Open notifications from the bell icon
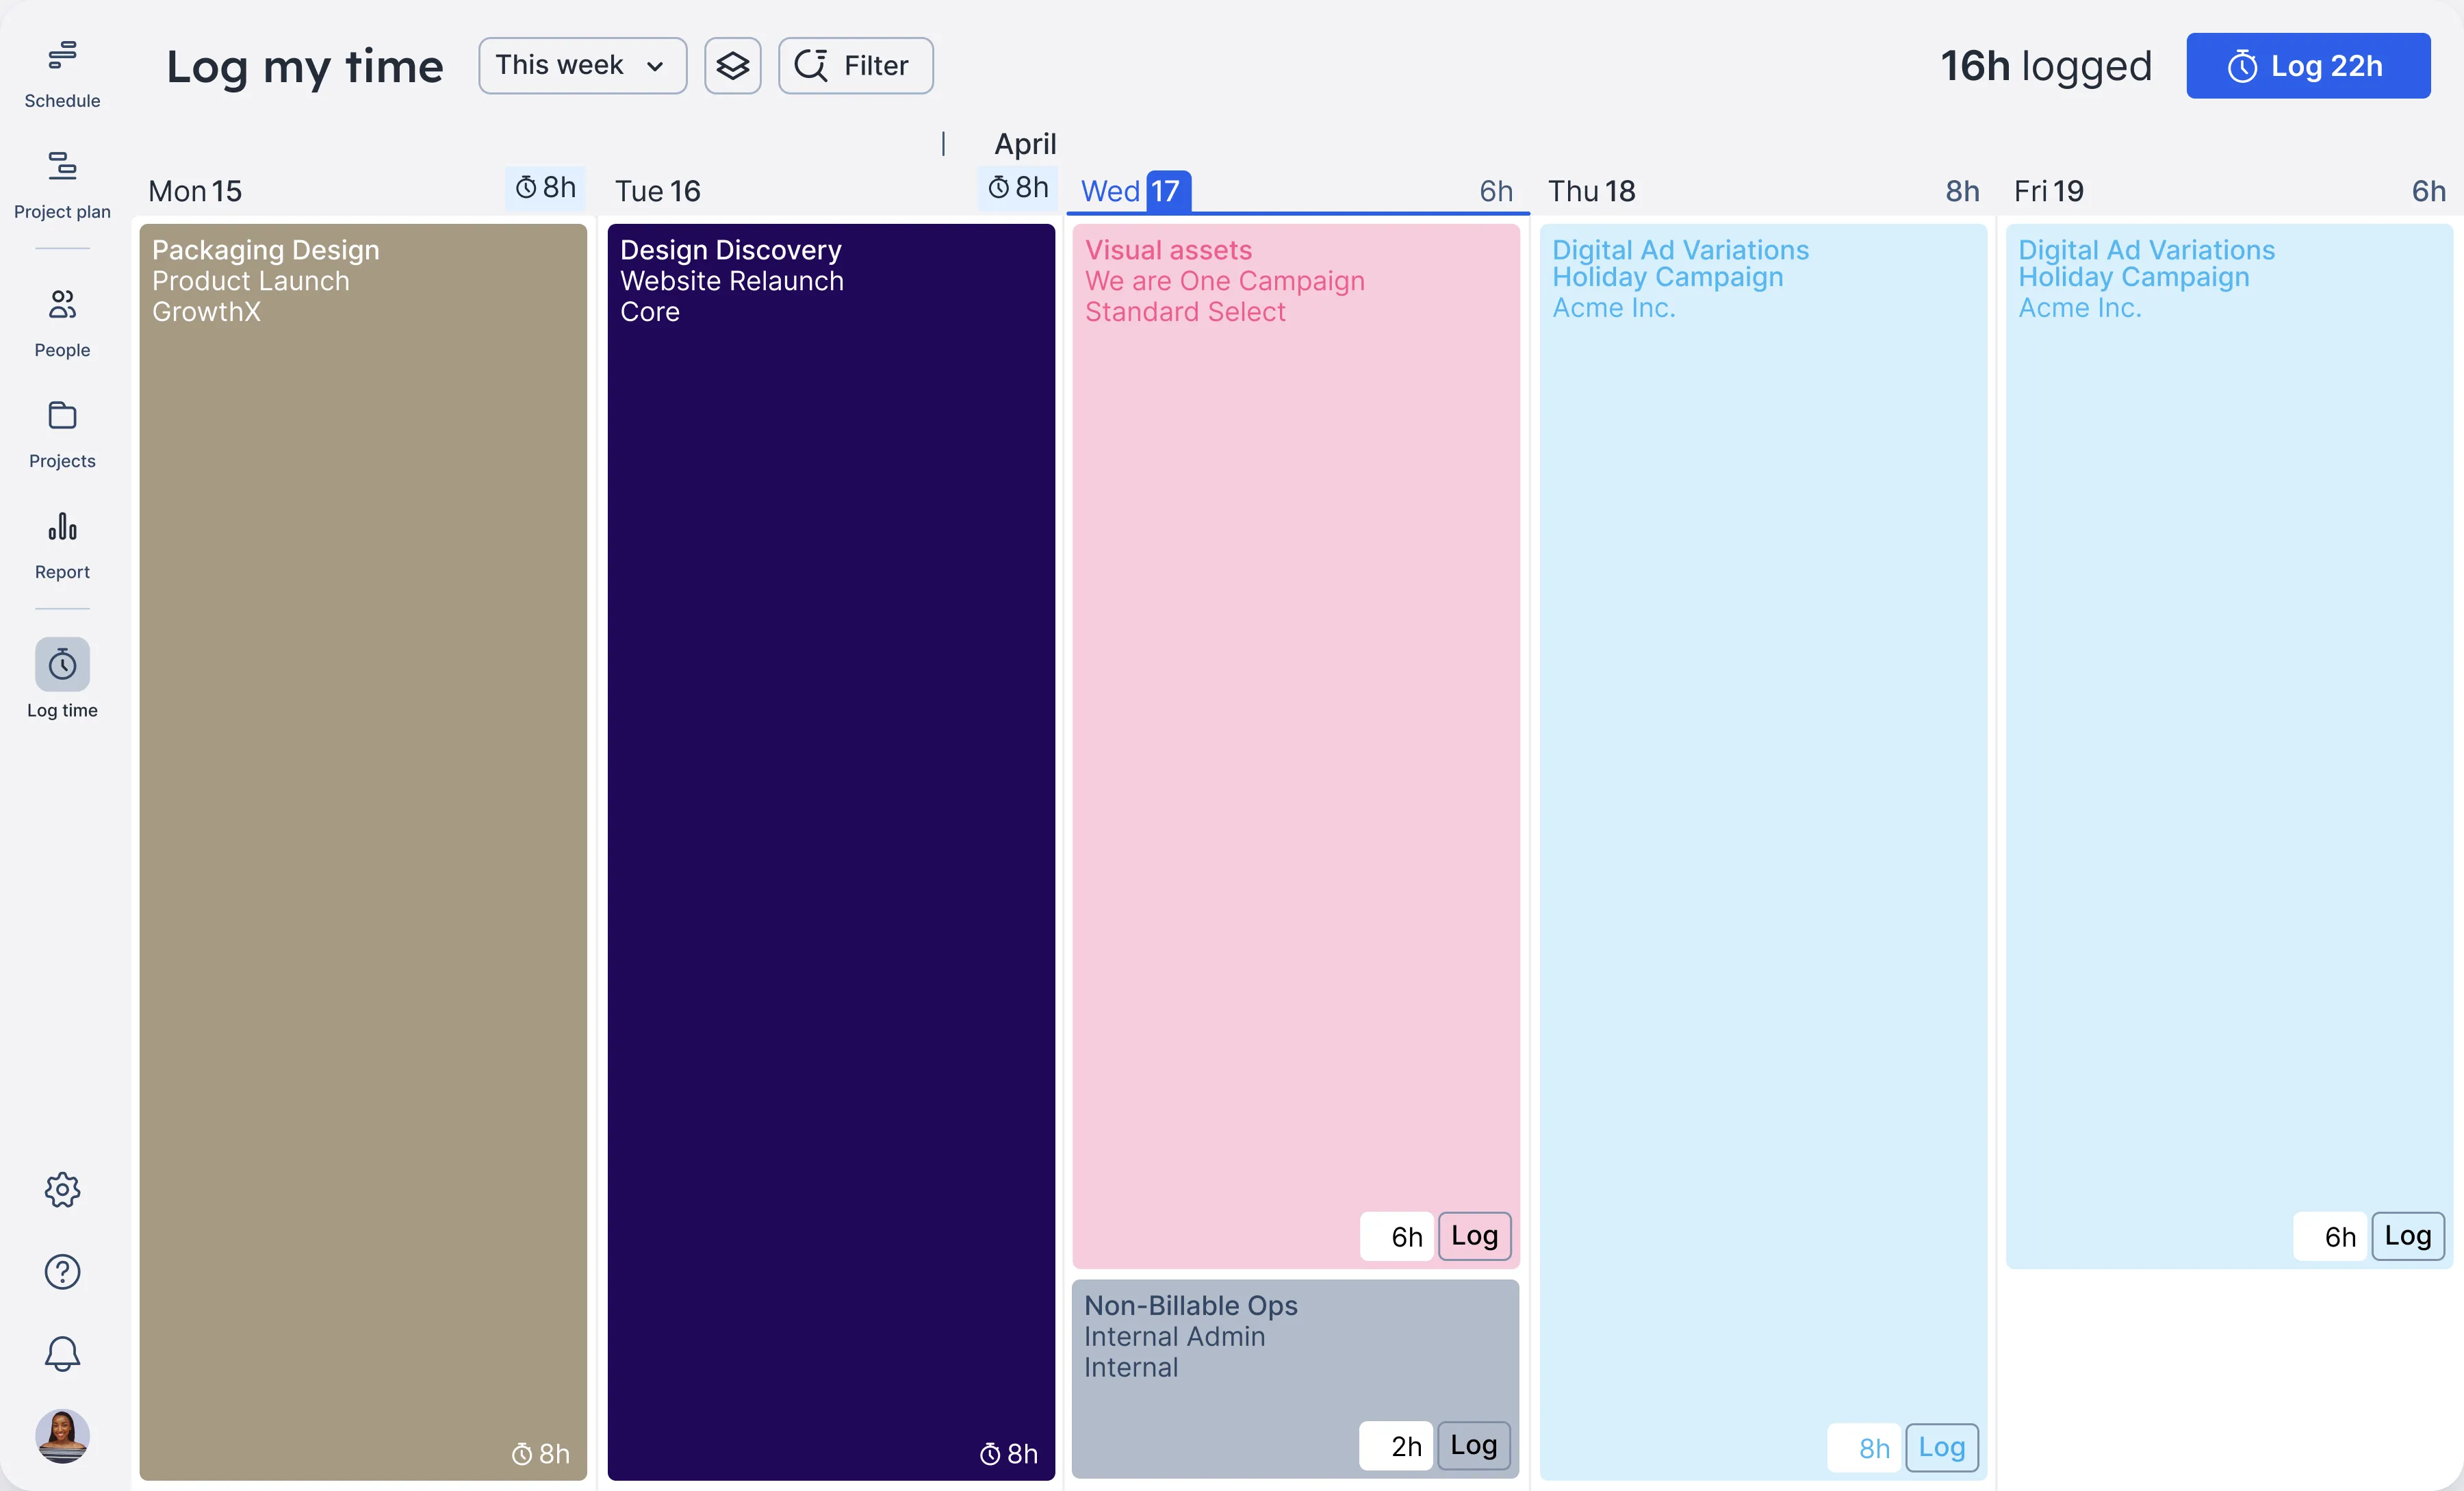 [x=62, y=1354]
